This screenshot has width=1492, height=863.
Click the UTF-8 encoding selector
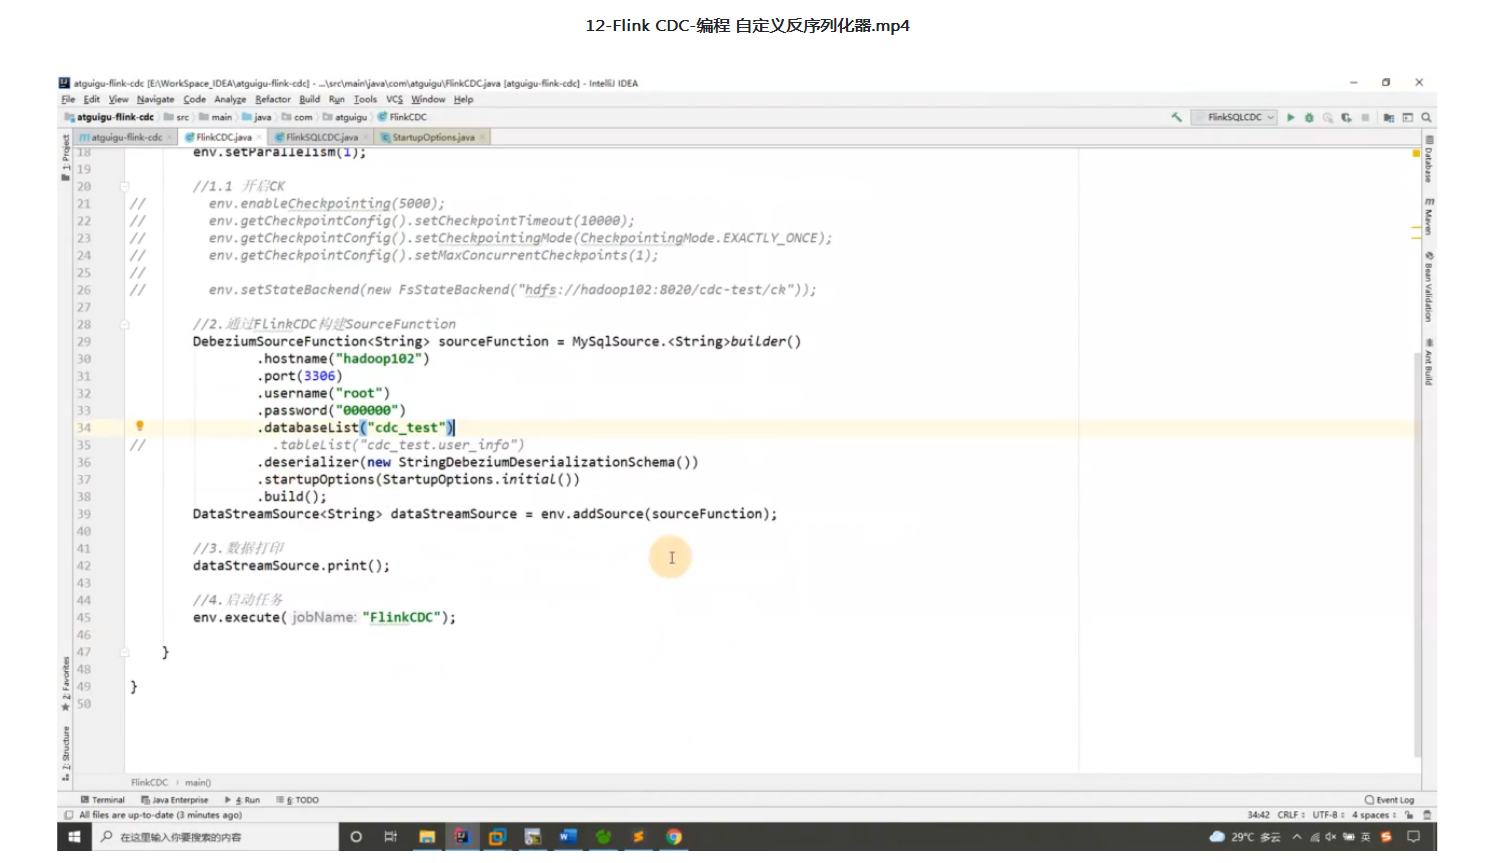click(x=1328, y=815)
